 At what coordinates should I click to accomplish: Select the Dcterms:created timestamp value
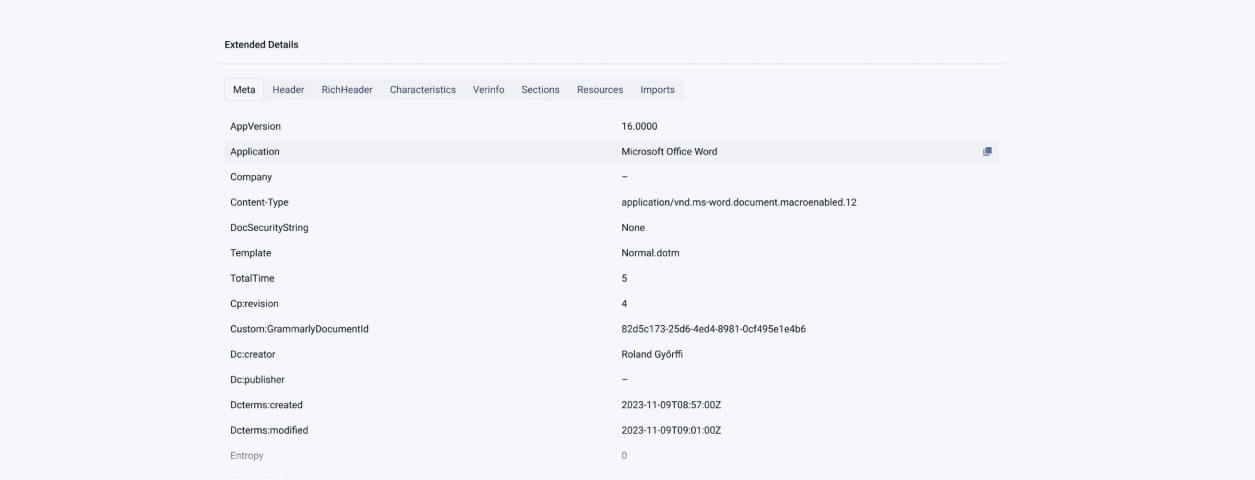(671, 405)
